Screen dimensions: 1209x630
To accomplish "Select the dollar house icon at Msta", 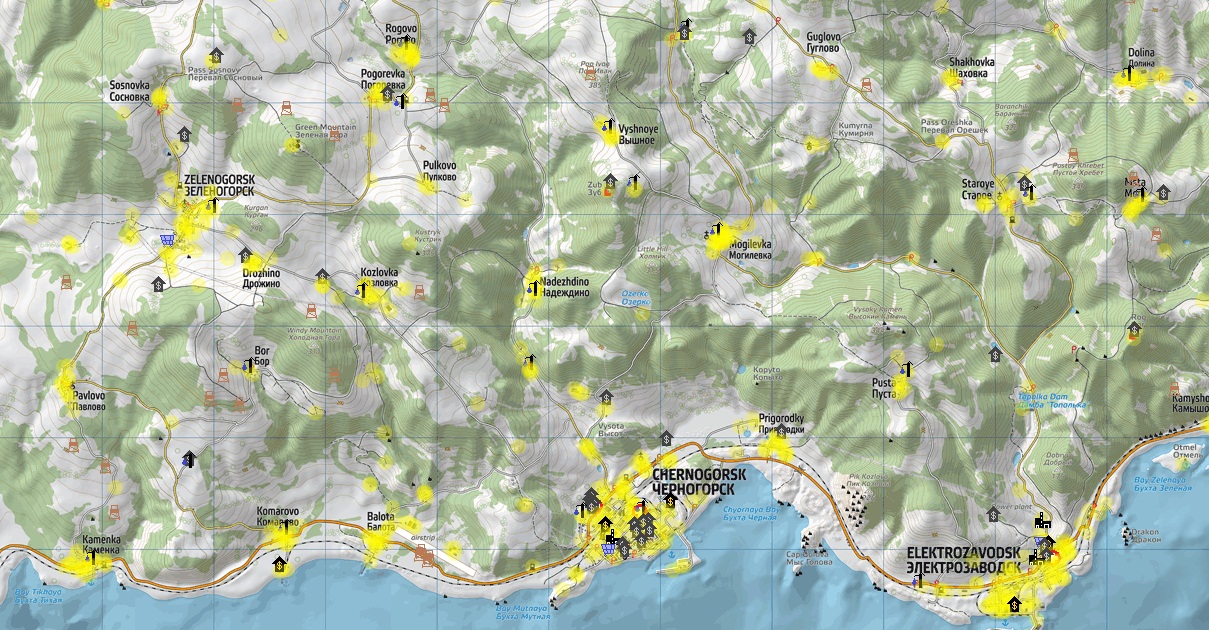I will pyautogui.click(x=1163, y=190).
